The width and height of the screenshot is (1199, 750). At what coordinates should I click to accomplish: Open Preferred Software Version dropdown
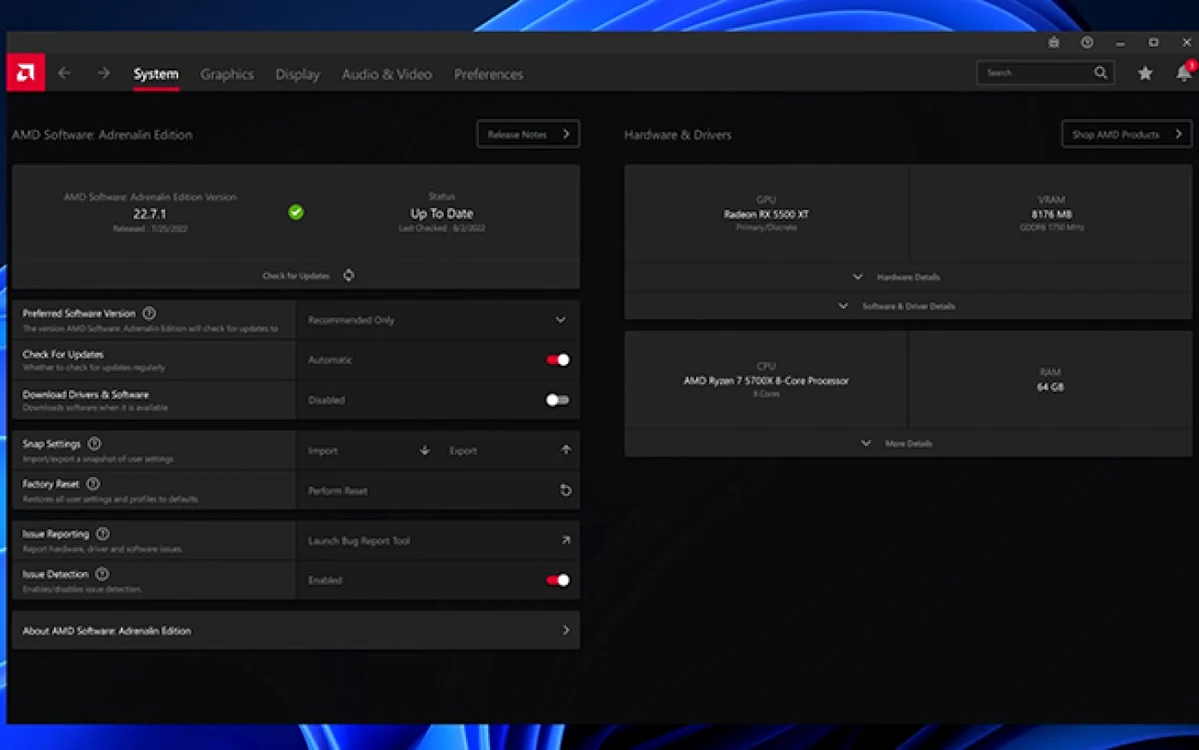click(437, 320)
